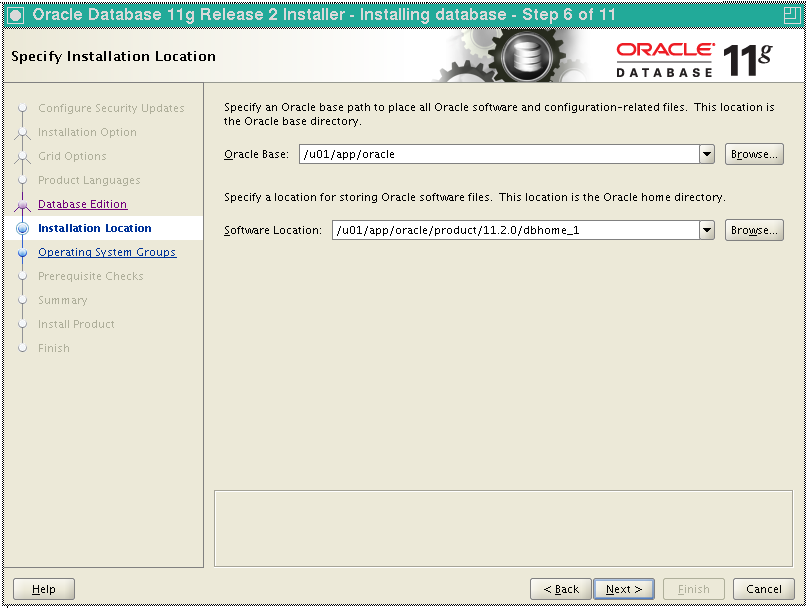The width and height of the screenshot is (806, 608).
Task: Edit the Software Location path field
Action: pyautogui.click(x=516, y=230)
